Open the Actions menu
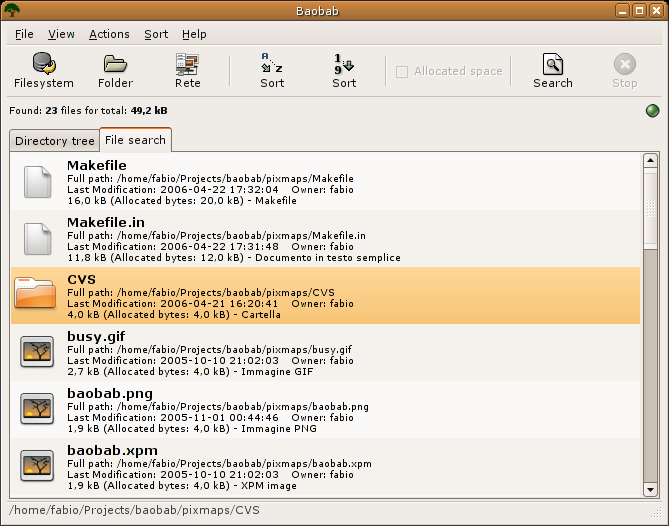This screenshot has height=526, width=669. pos(109,34)
